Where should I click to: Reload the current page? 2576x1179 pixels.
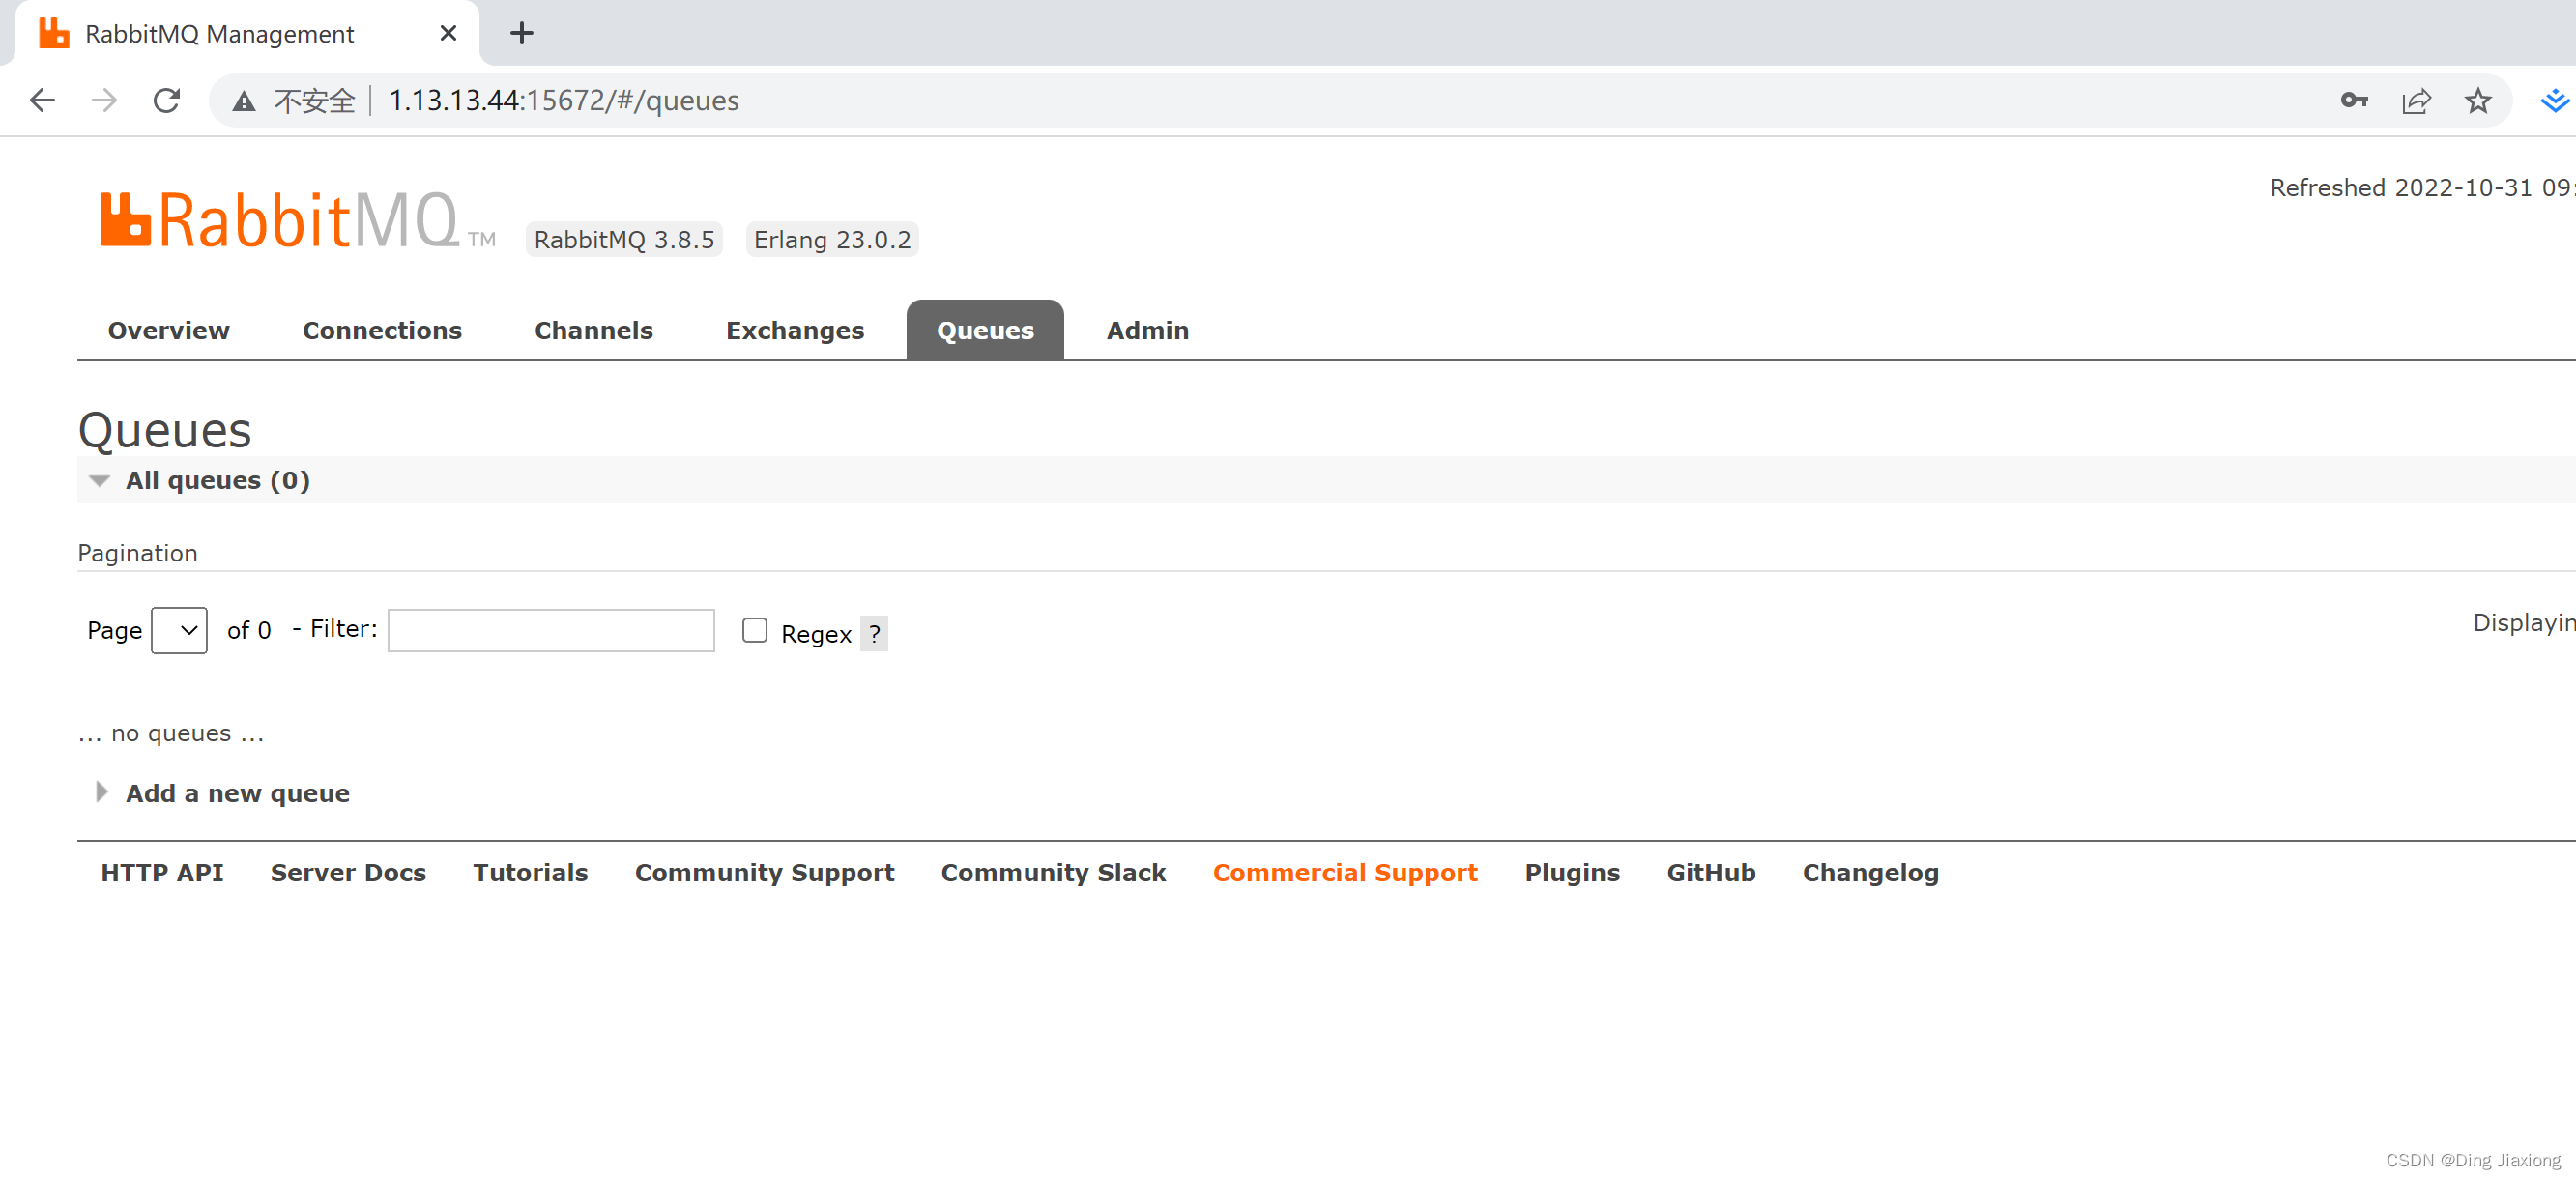point(166,100)
